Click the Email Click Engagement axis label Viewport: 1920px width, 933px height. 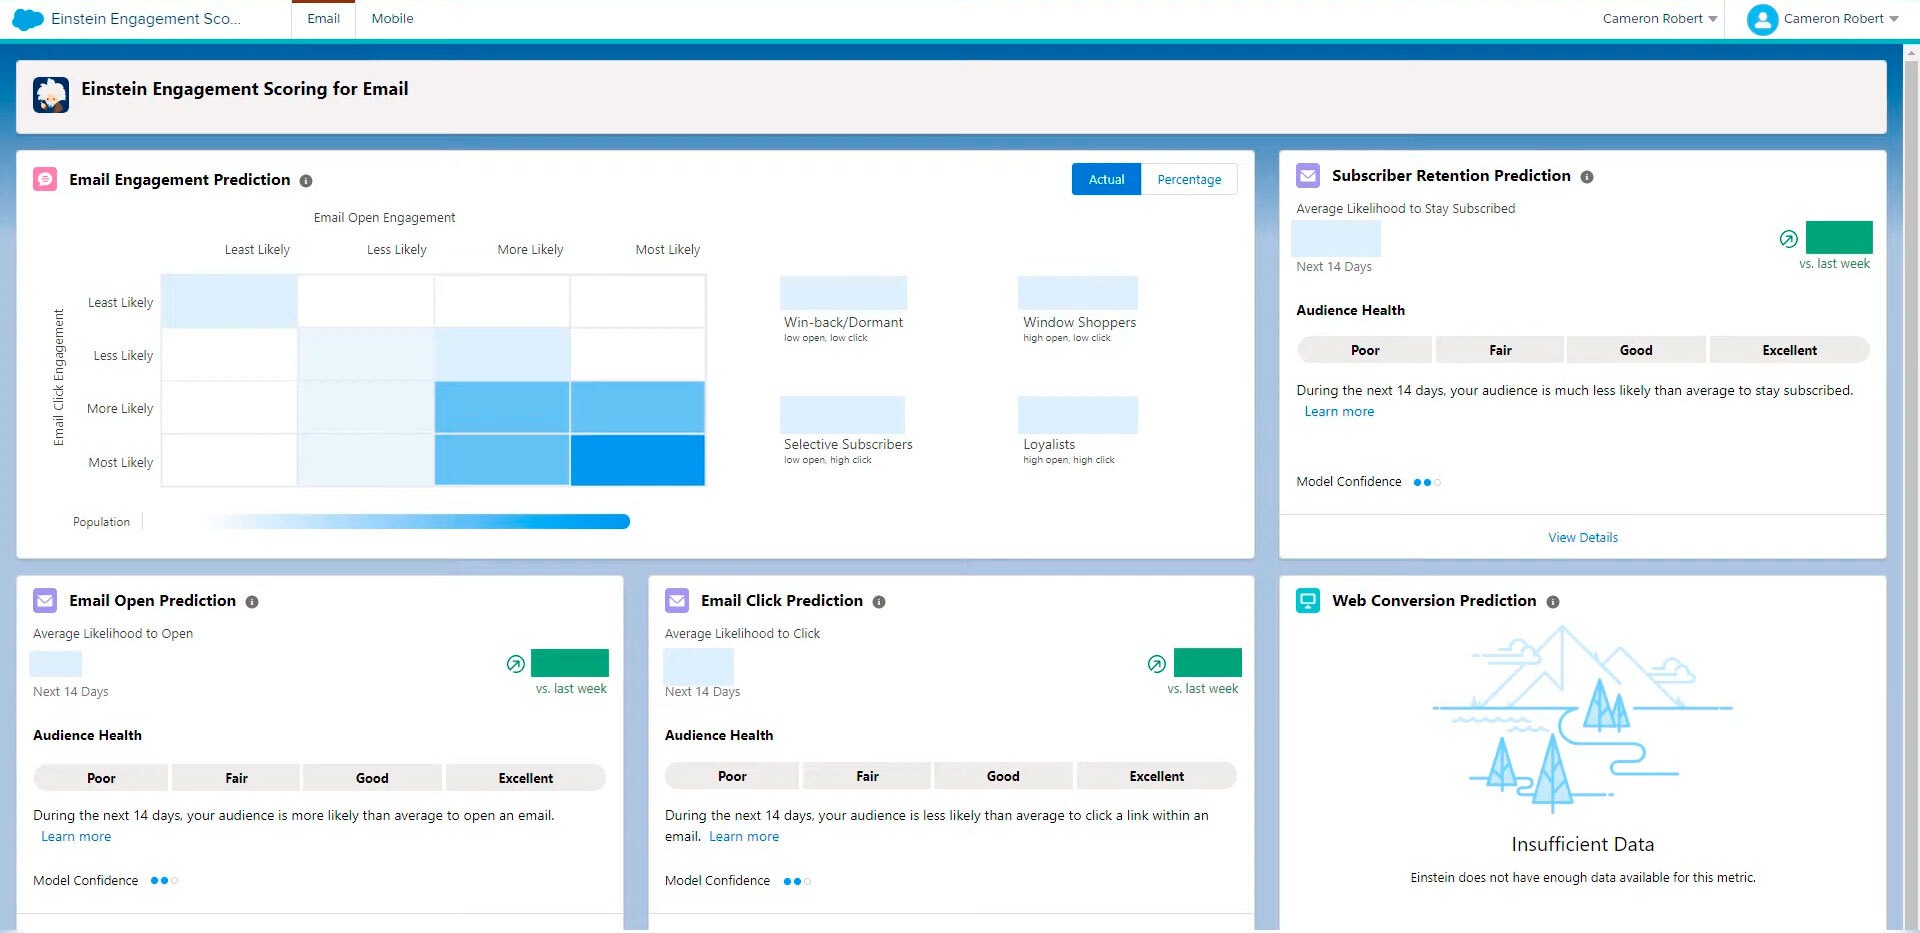(59, 377)
